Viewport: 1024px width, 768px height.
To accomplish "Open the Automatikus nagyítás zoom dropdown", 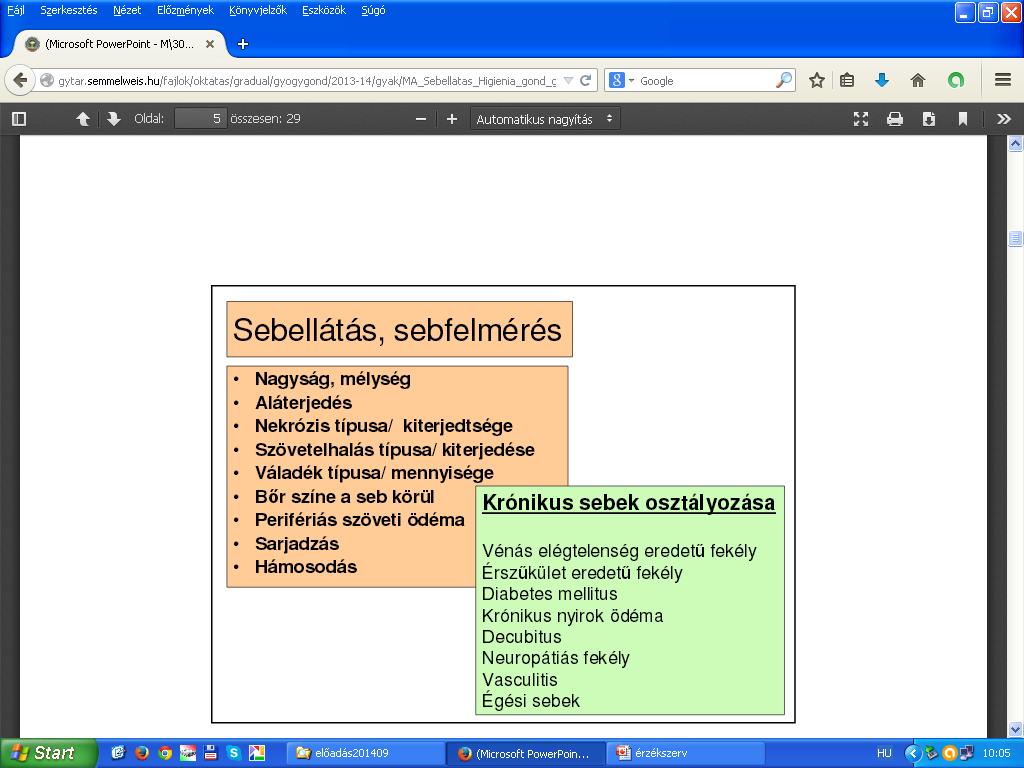I will click(x=545, y=119).
